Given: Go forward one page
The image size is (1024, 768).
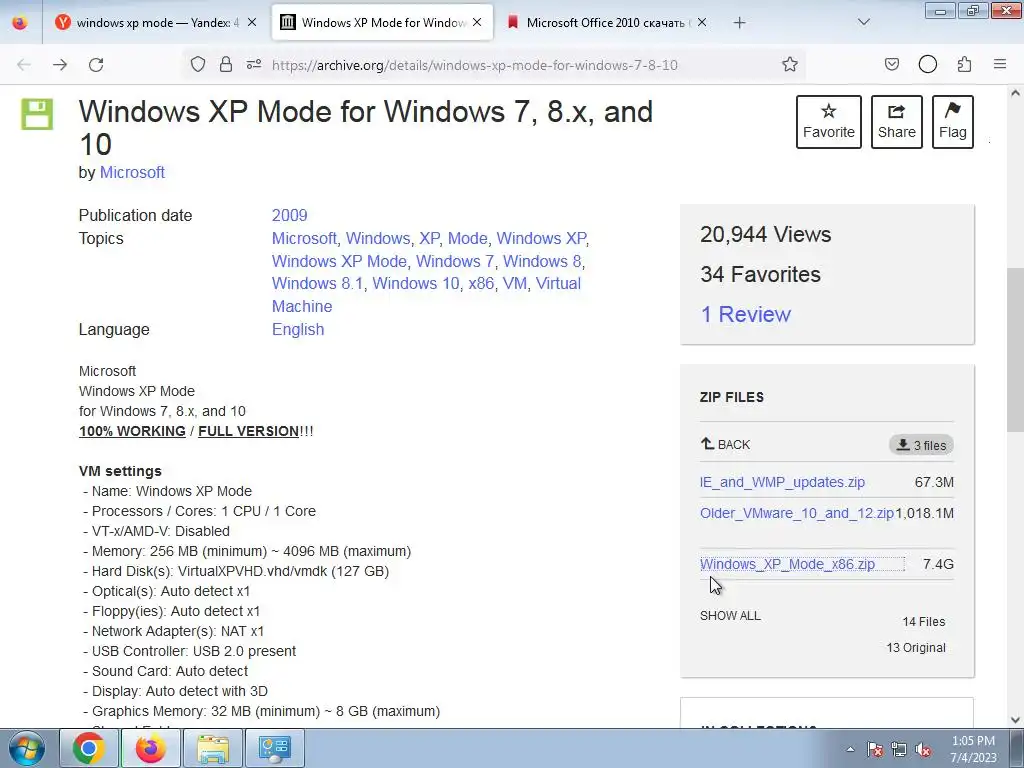Looking at the screenshot, I should click(x=60, y=65).
